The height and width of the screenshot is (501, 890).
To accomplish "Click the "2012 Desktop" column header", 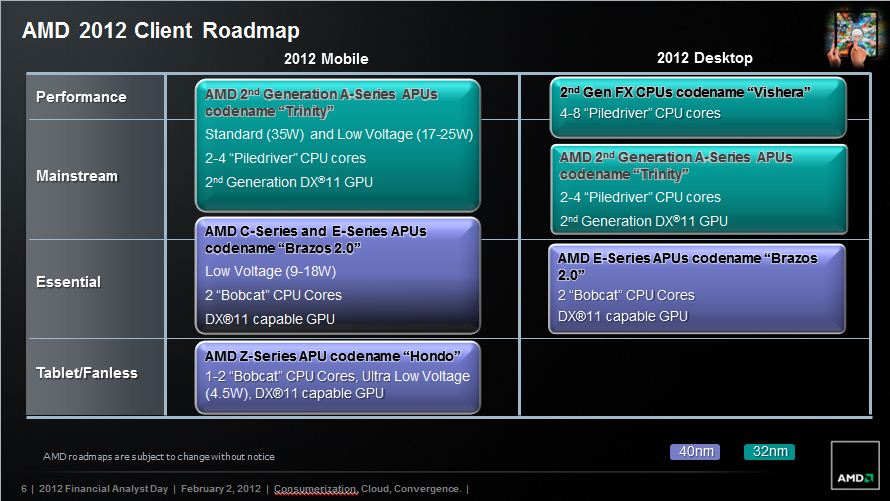I will (704, 58).
